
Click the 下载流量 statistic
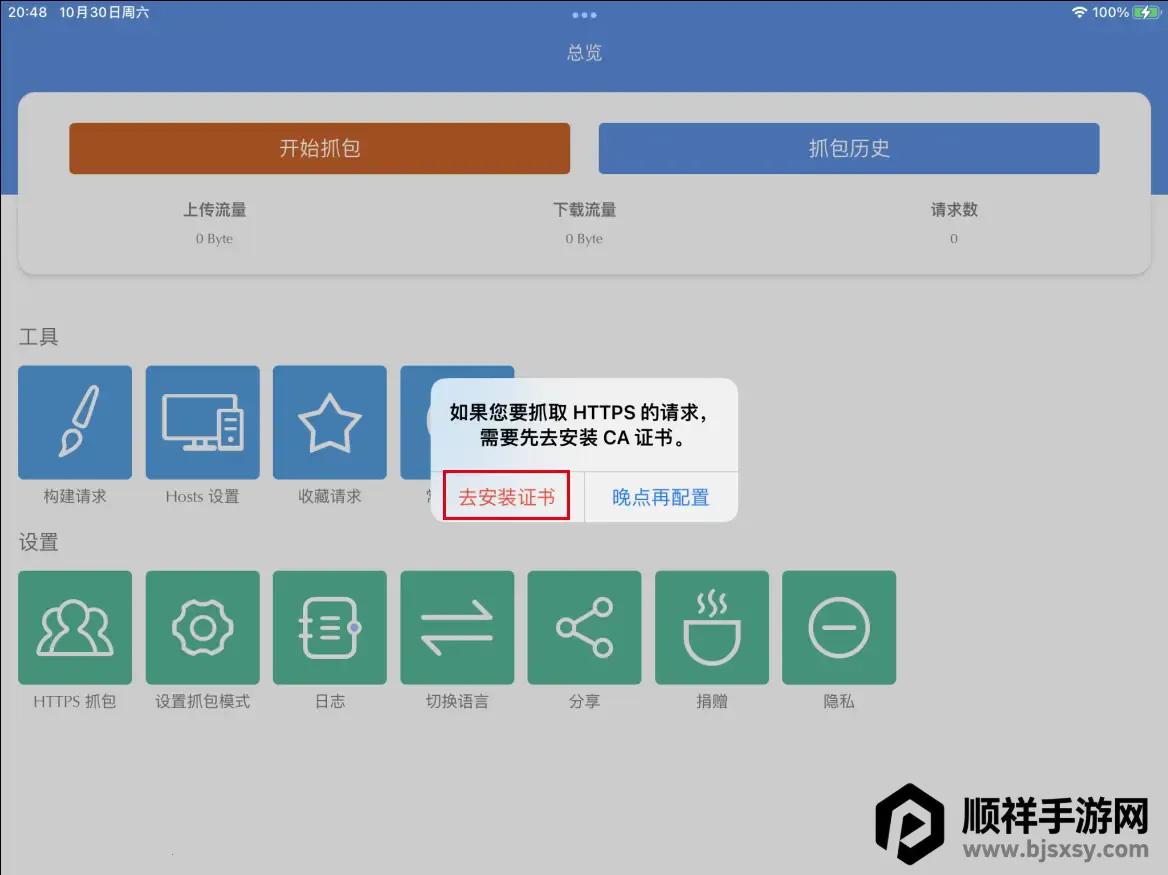[584, 210]
